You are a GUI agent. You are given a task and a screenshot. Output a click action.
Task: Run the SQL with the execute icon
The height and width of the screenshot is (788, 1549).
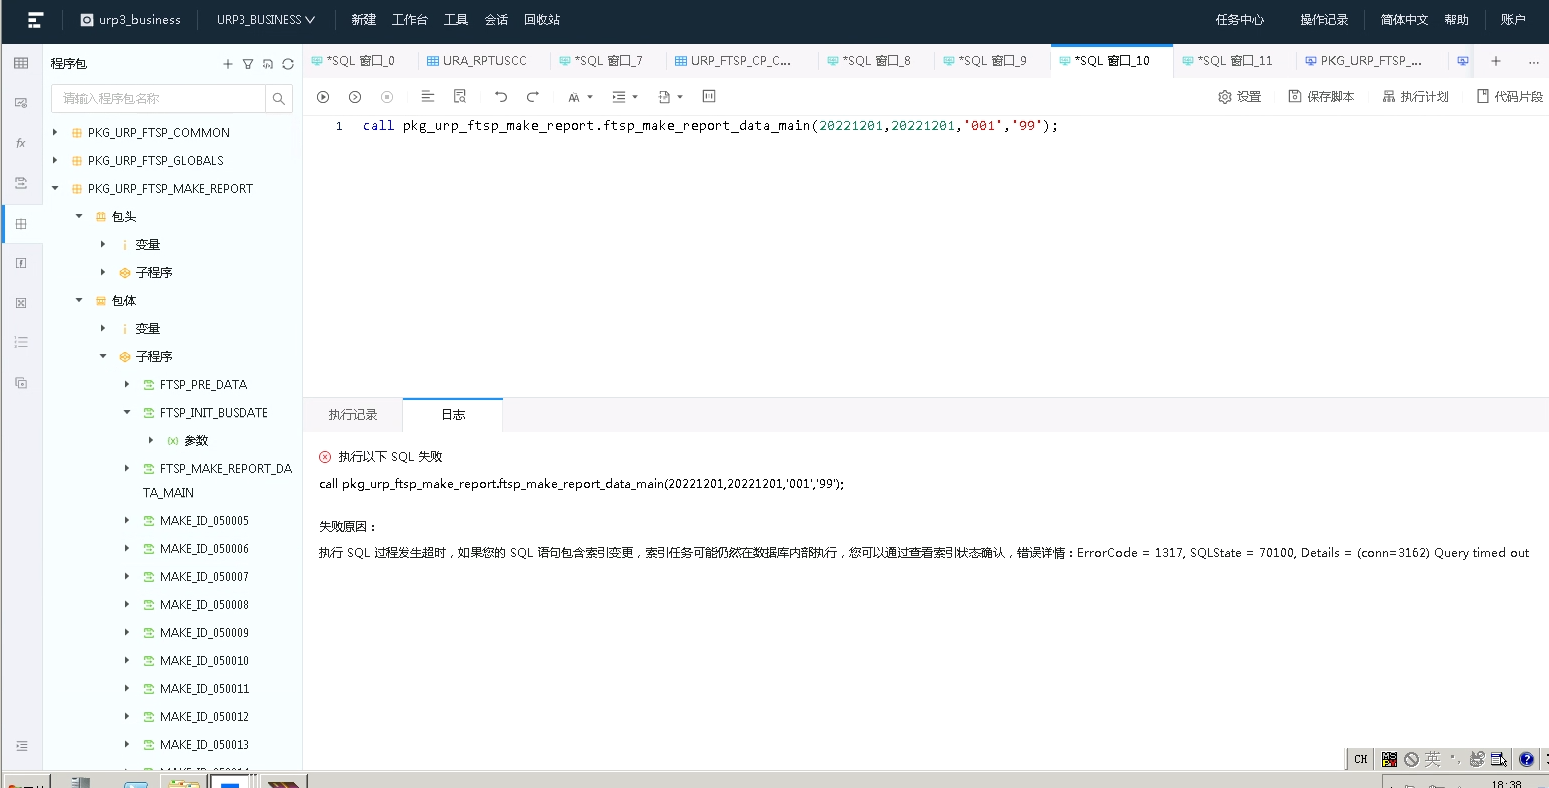323,97
